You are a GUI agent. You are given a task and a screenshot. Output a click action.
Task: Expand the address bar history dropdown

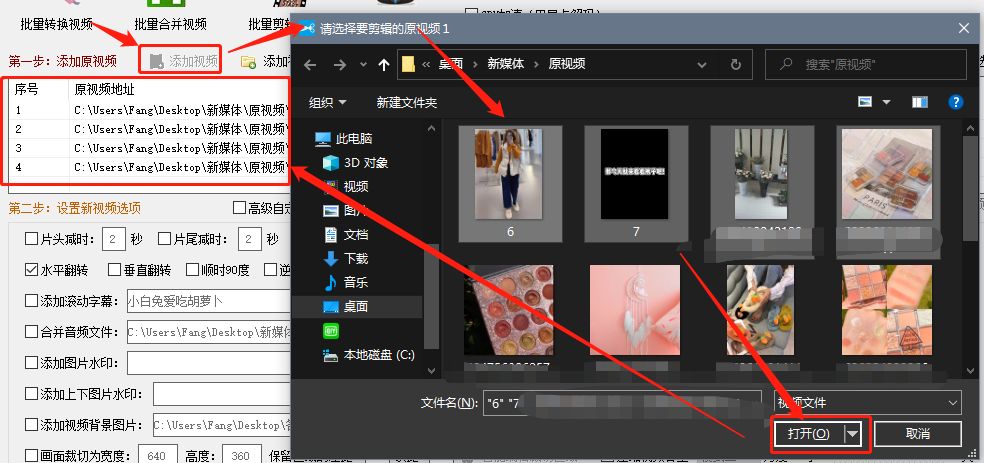(x=702, y=64)
